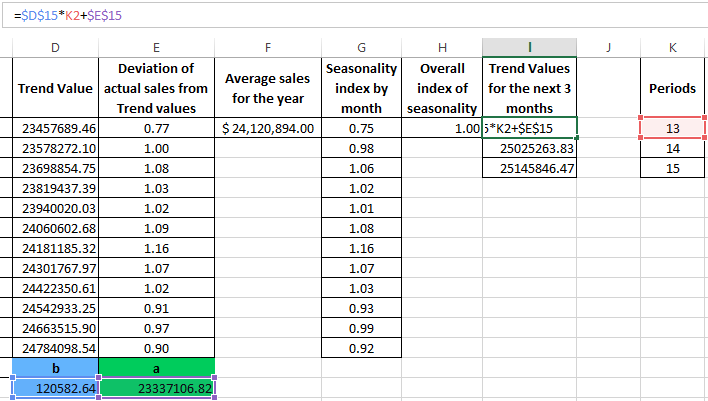The width and height of the screenshot is (708, 401).
Task: Select column E header
Action: 157,47
